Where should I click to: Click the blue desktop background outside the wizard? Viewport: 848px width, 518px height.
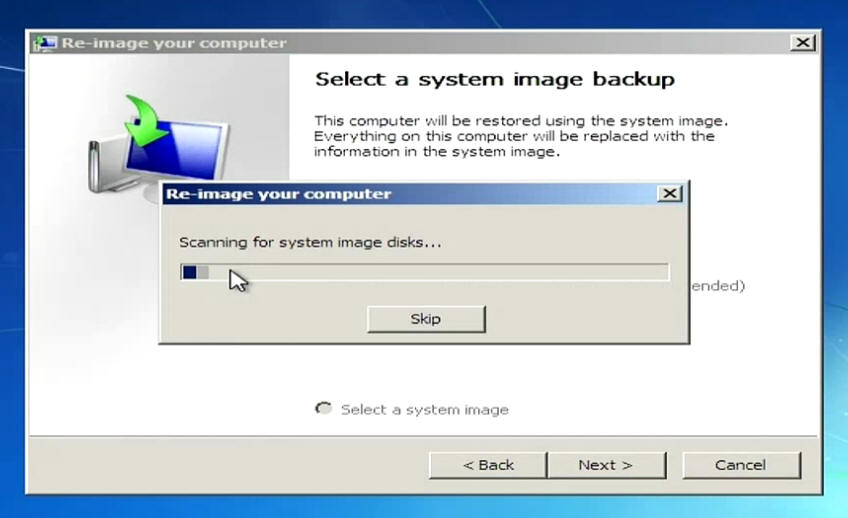pyautogui.click(x=835, y=300)
